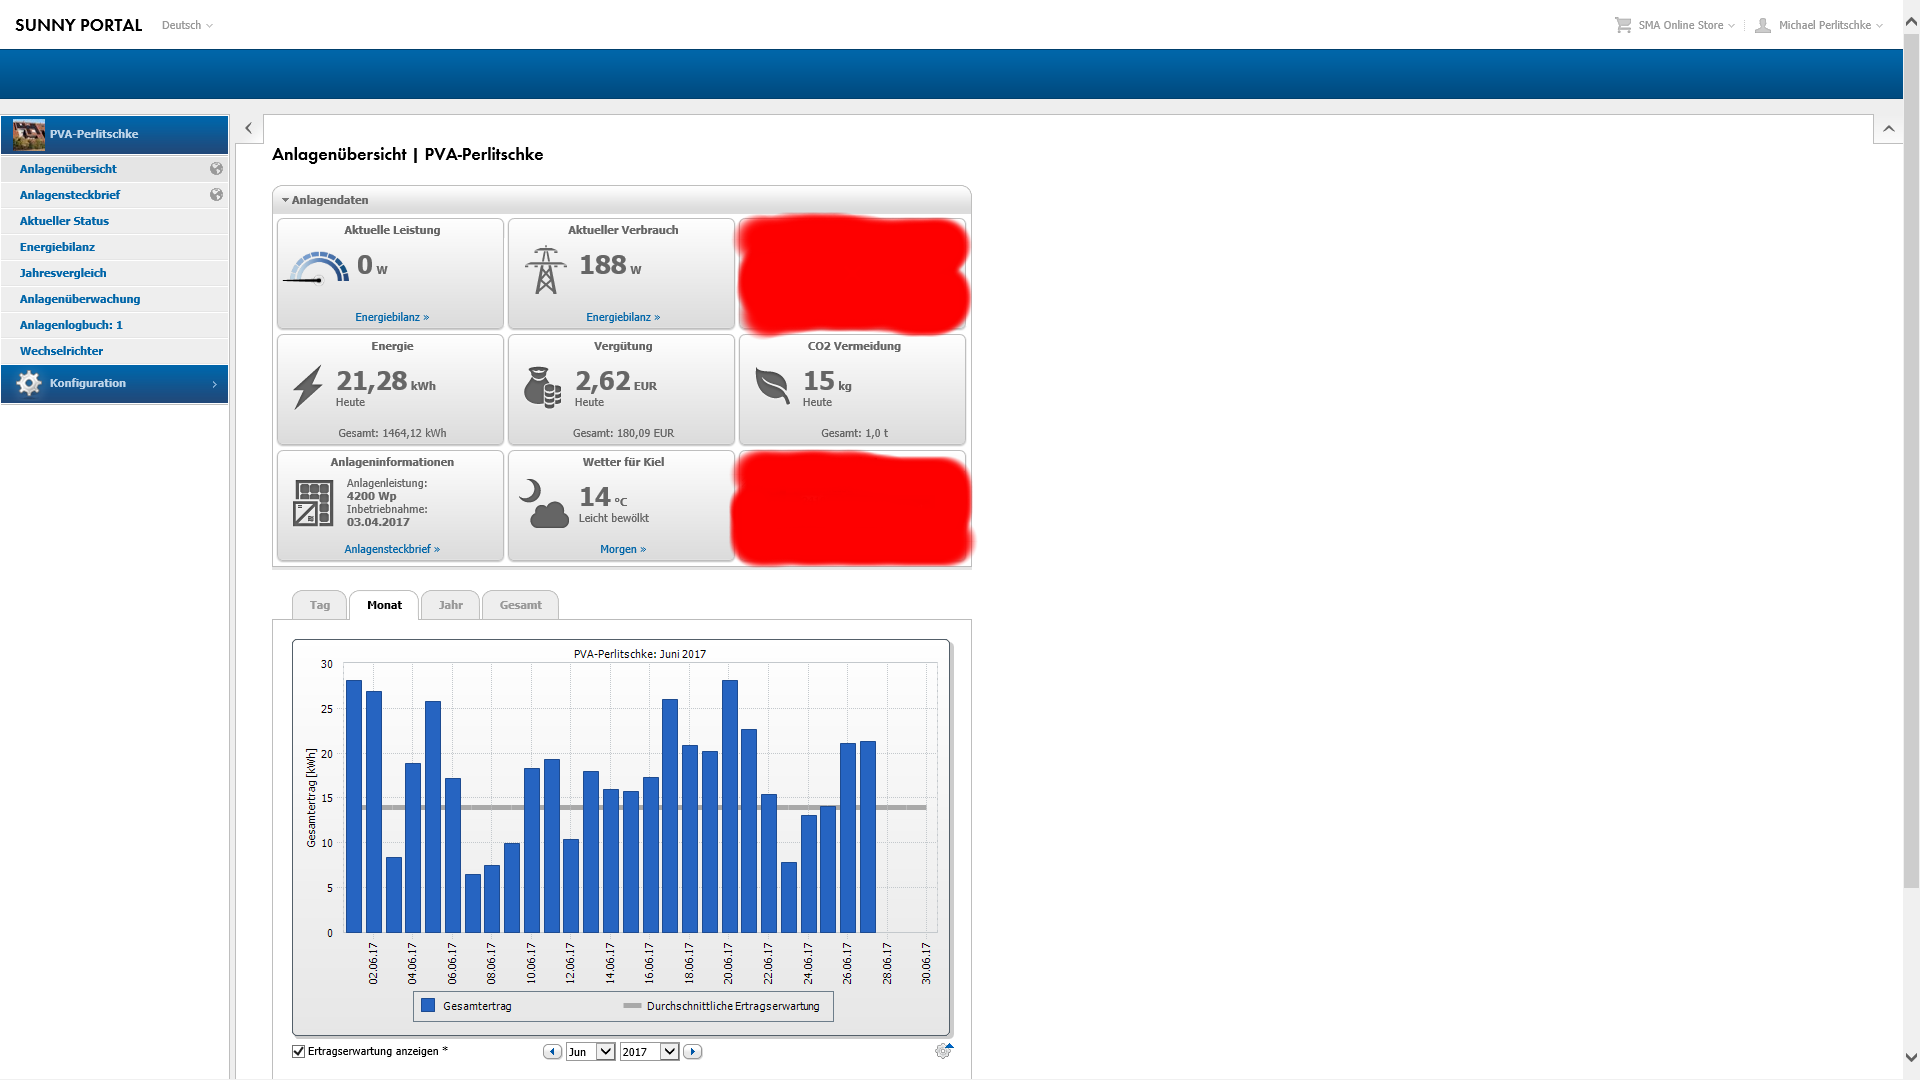Viewport: 1920px width, 1080px height.
Task: Select Jahresvergleich in the sidebar menu
Action: (63, 273)
